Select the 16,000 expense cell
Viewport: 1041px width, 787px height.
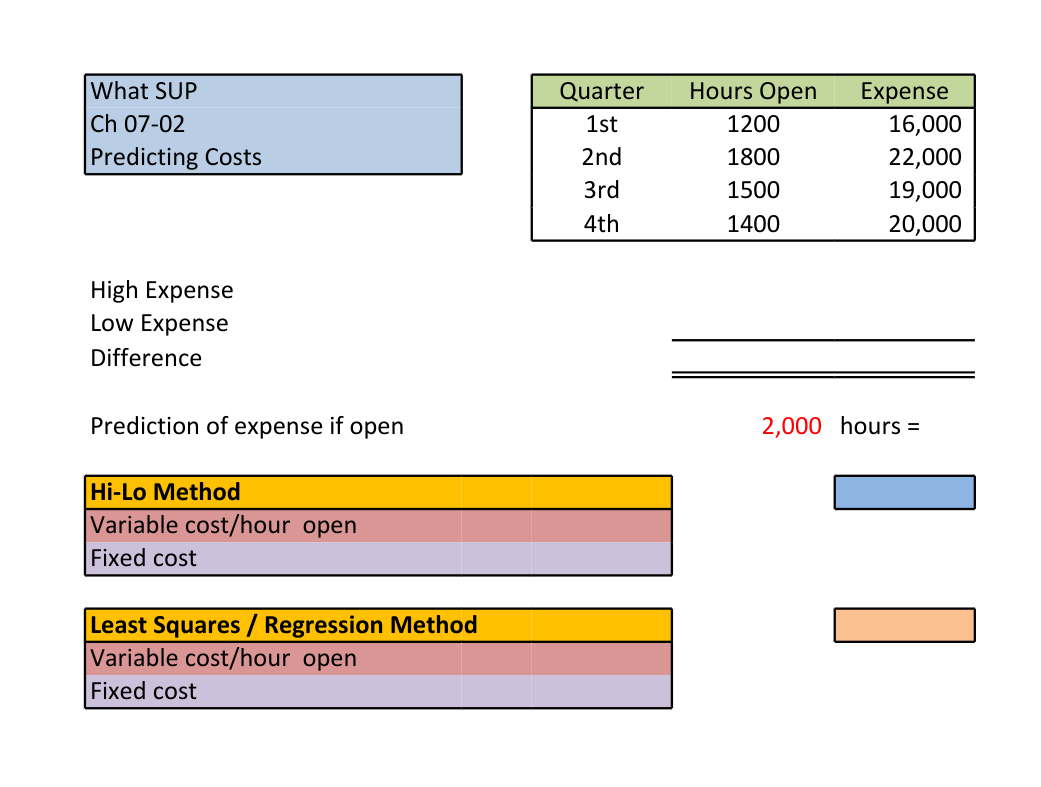click(x=904, y=124)
